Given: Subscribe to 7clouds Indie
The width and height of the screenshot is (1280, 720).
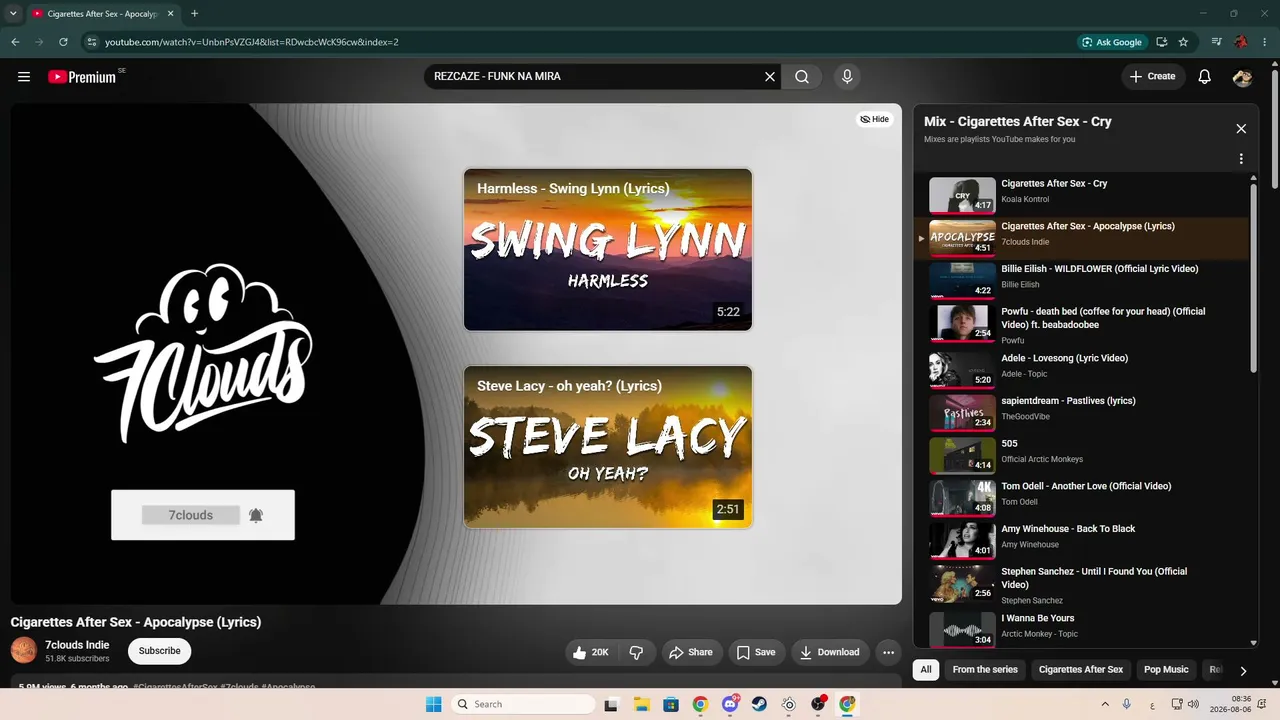Looking at the screenshot, I should pyautogui.click(x=160, y=651).
